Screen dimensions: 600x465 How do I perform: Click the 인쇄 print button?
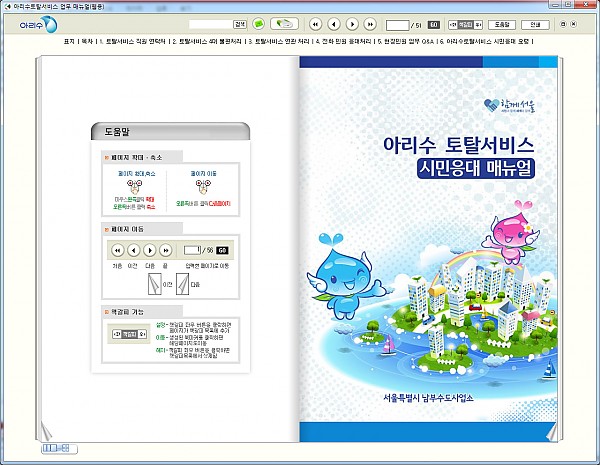tap(535, 25)
